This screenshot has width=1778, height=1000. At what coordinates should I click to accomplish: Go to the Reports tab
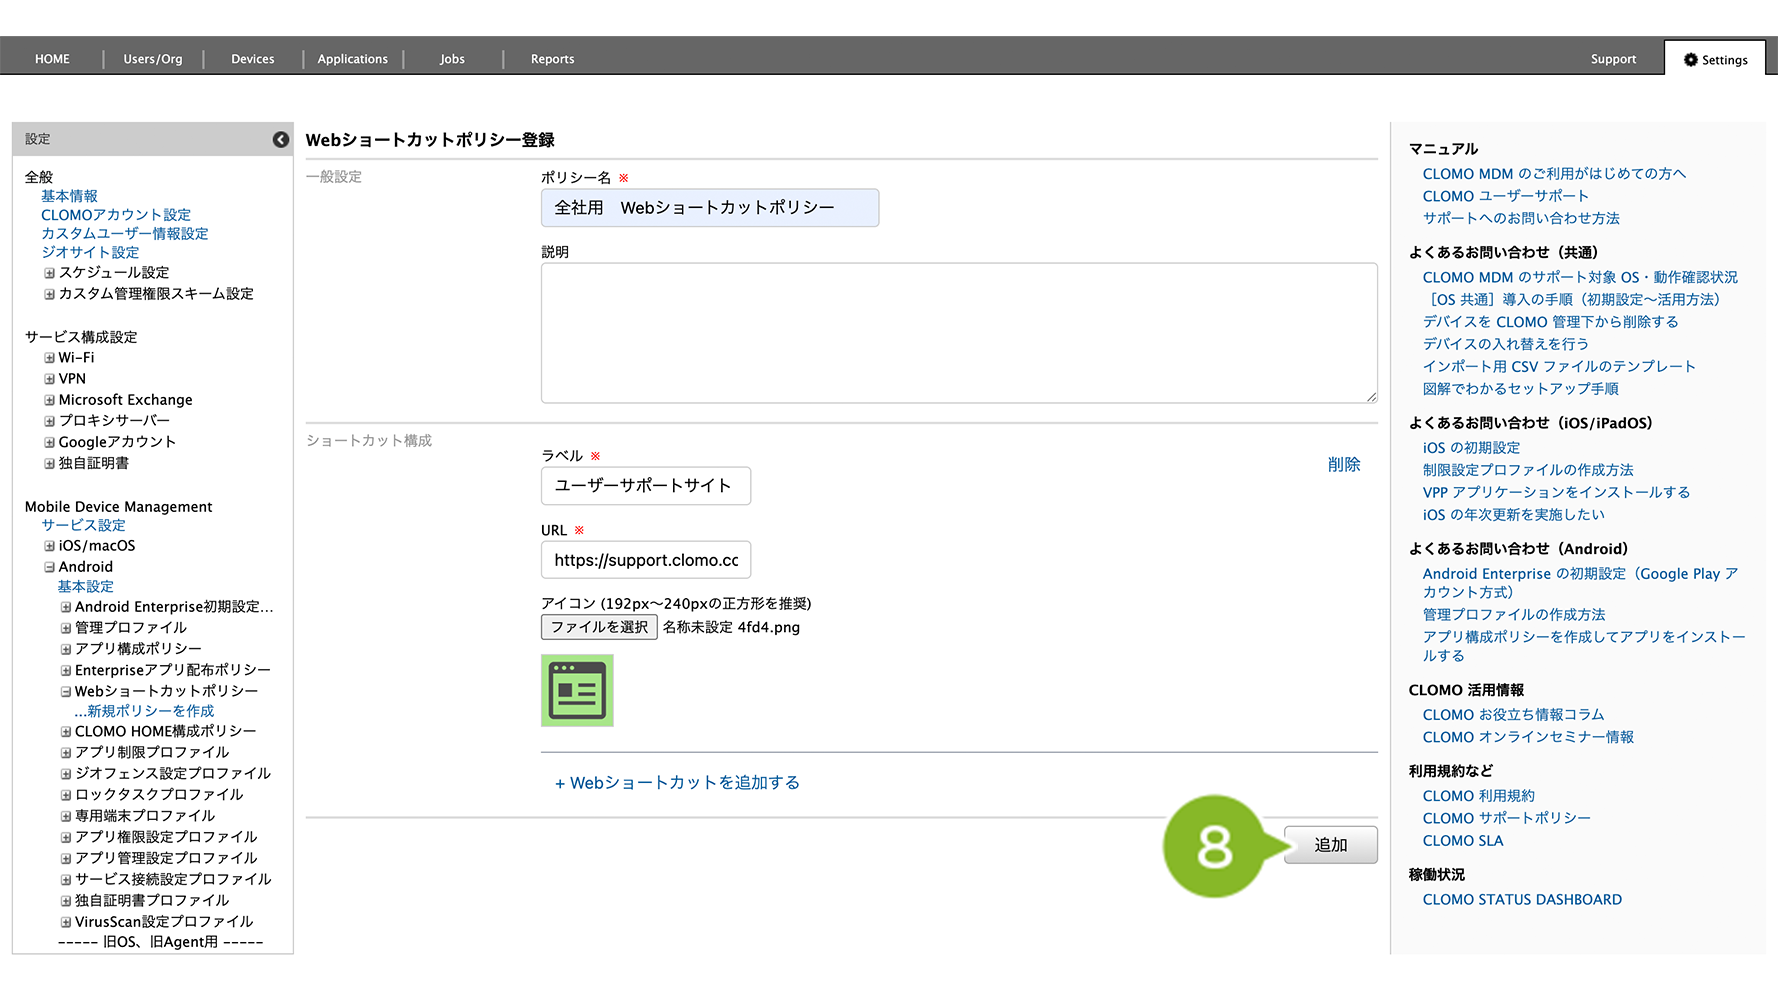tap(552, 59)
